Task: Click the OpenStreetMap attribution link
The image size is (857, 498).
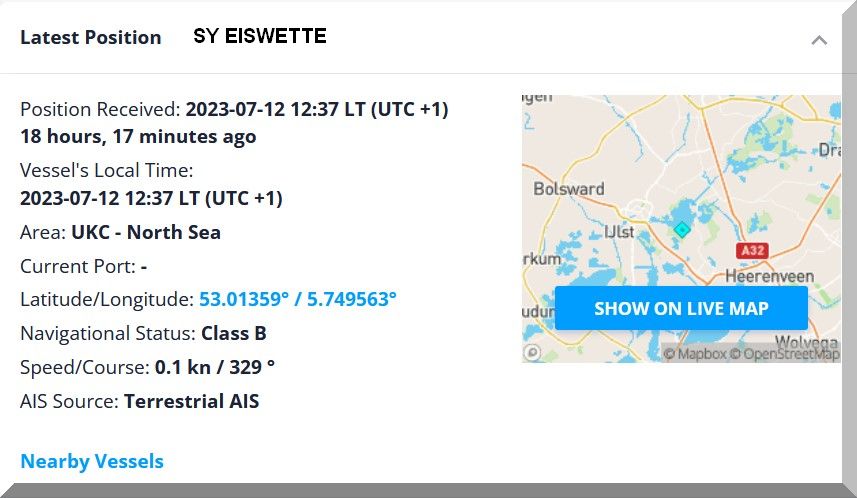Action: (x=784, y=354)
